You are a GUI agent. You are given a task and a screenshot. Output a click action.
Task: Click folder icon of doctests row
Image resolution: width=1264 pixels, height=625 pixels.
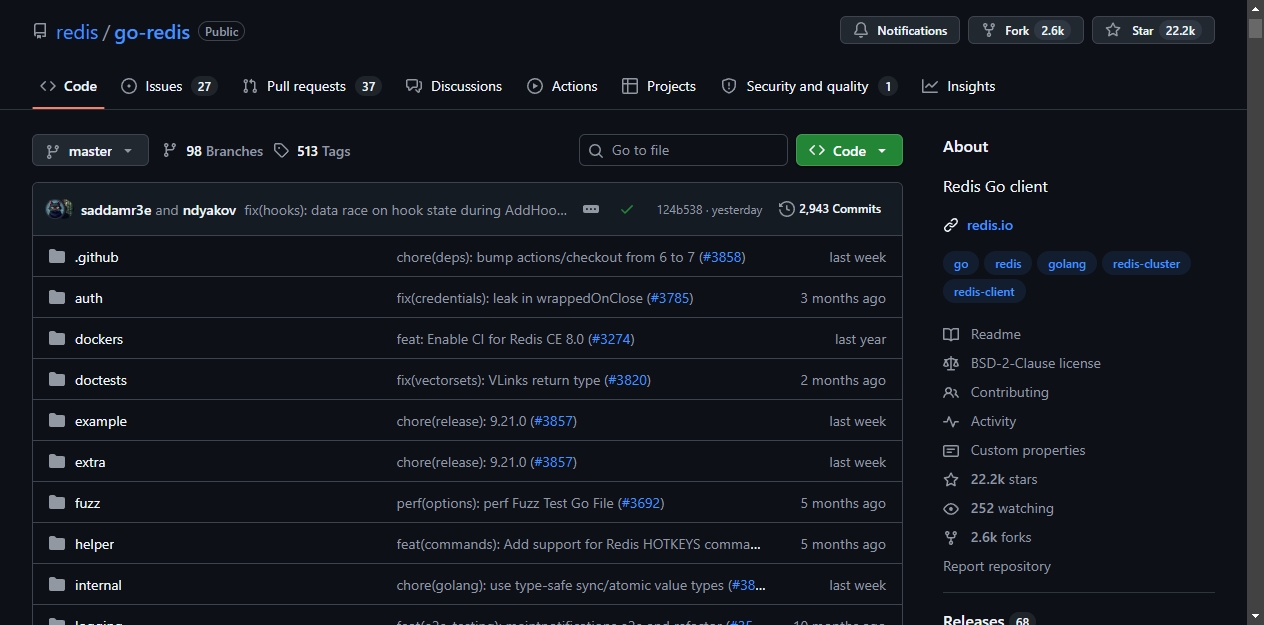(x=57, y=380)
